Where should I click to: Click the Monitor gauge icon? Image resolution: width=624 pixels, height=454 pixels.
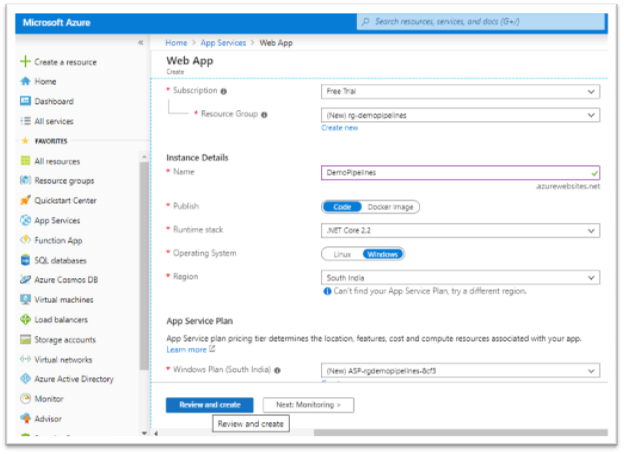pos(25,398)
